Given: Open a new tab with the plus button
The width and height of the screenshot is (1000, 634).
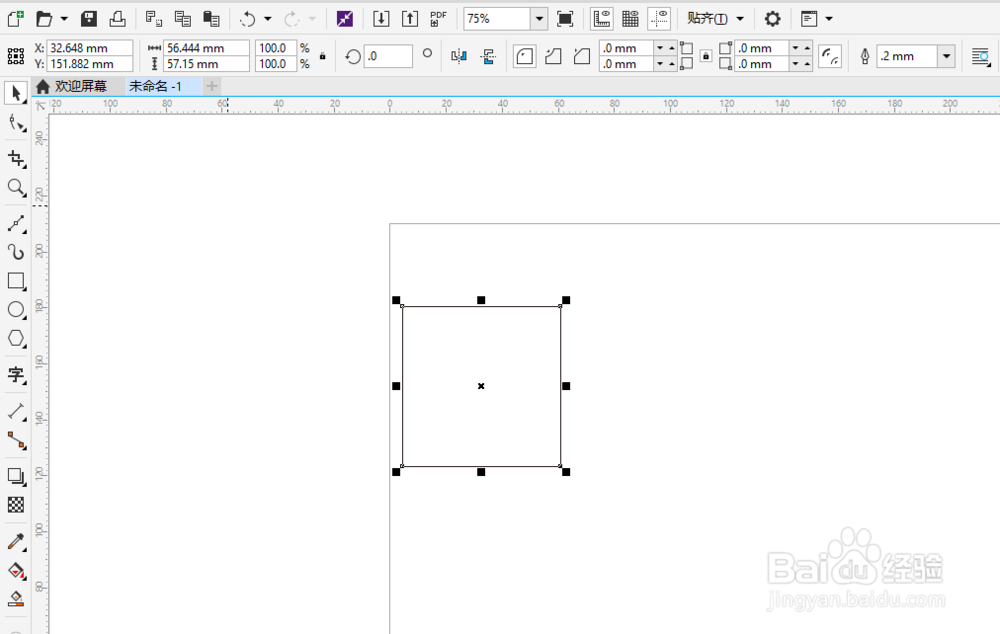Looking at the screenshot, I should coord(210,87).
